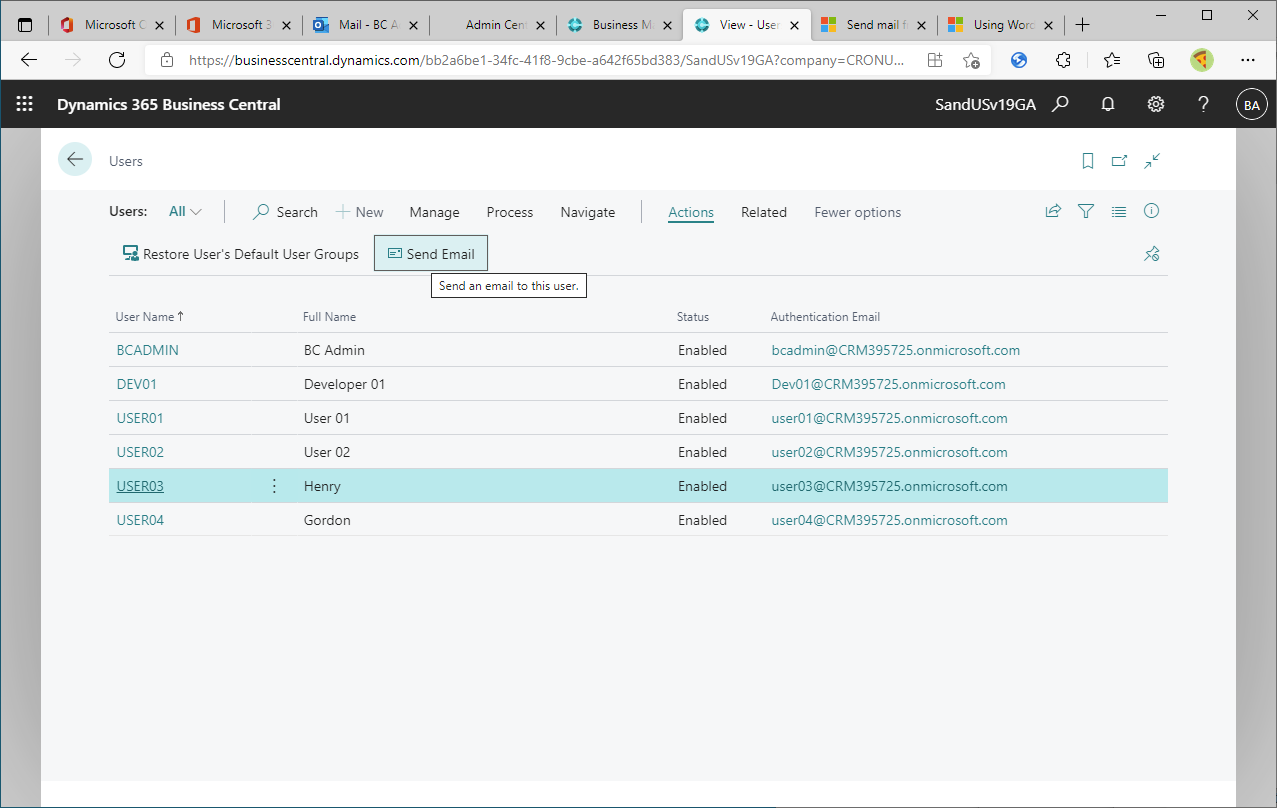Open page in new window icon
Screen dimensions: 1277x808
point(1120,160)
